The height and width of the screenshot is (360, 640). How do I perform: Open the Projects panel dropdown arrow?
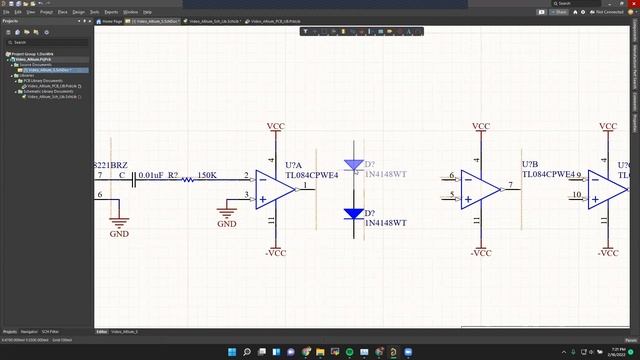(79, 21)
